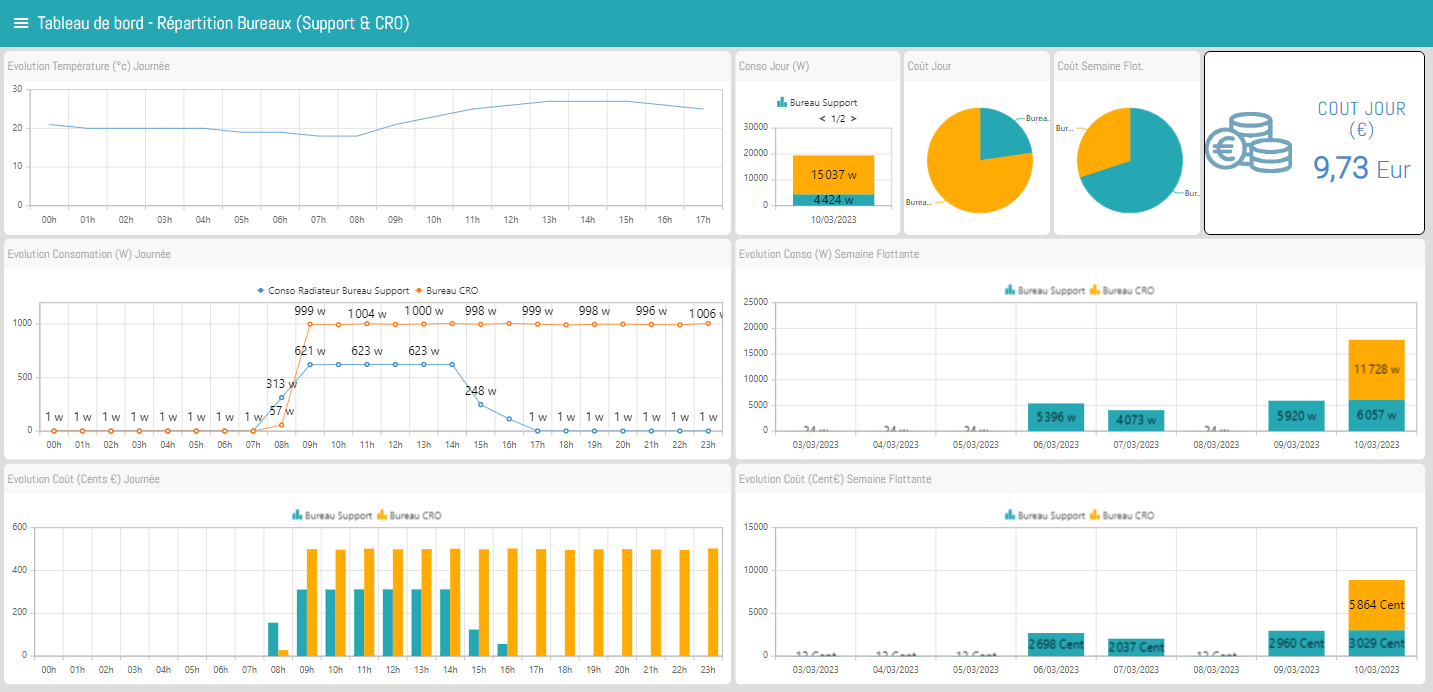This screenshot has width=1433, height=692.
Task: Click the previous page arrow in Conso Jour panel
Action: point(821,118)
